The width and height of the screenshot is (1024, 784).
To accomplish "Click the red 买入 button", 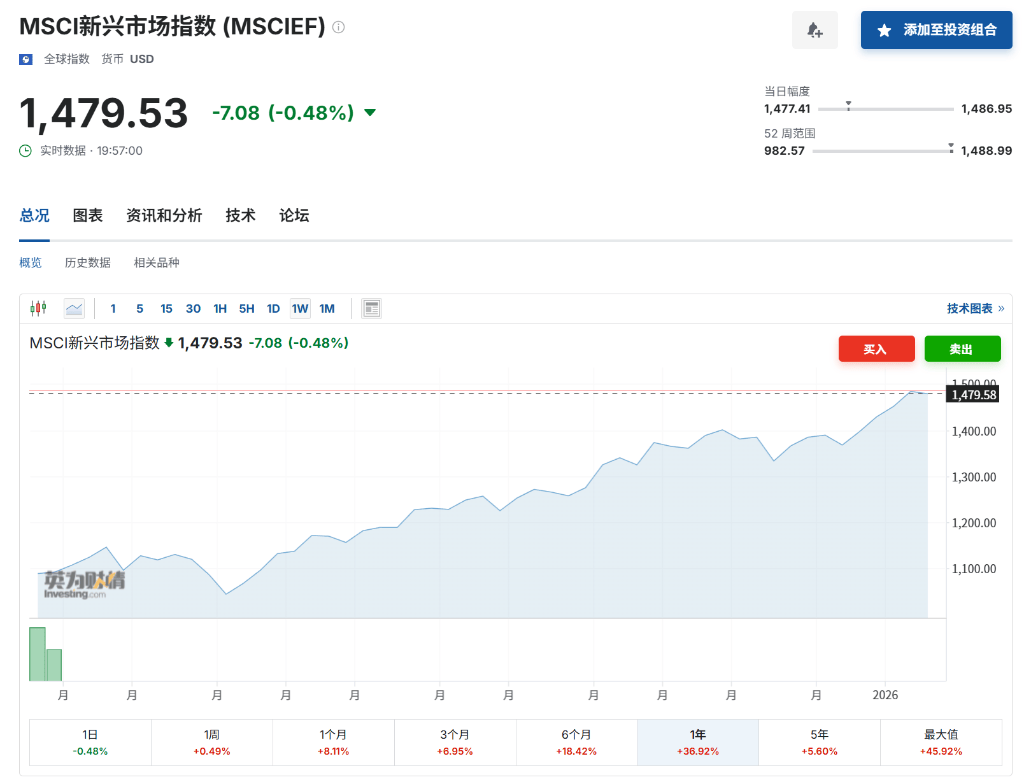I will (876, 348).
